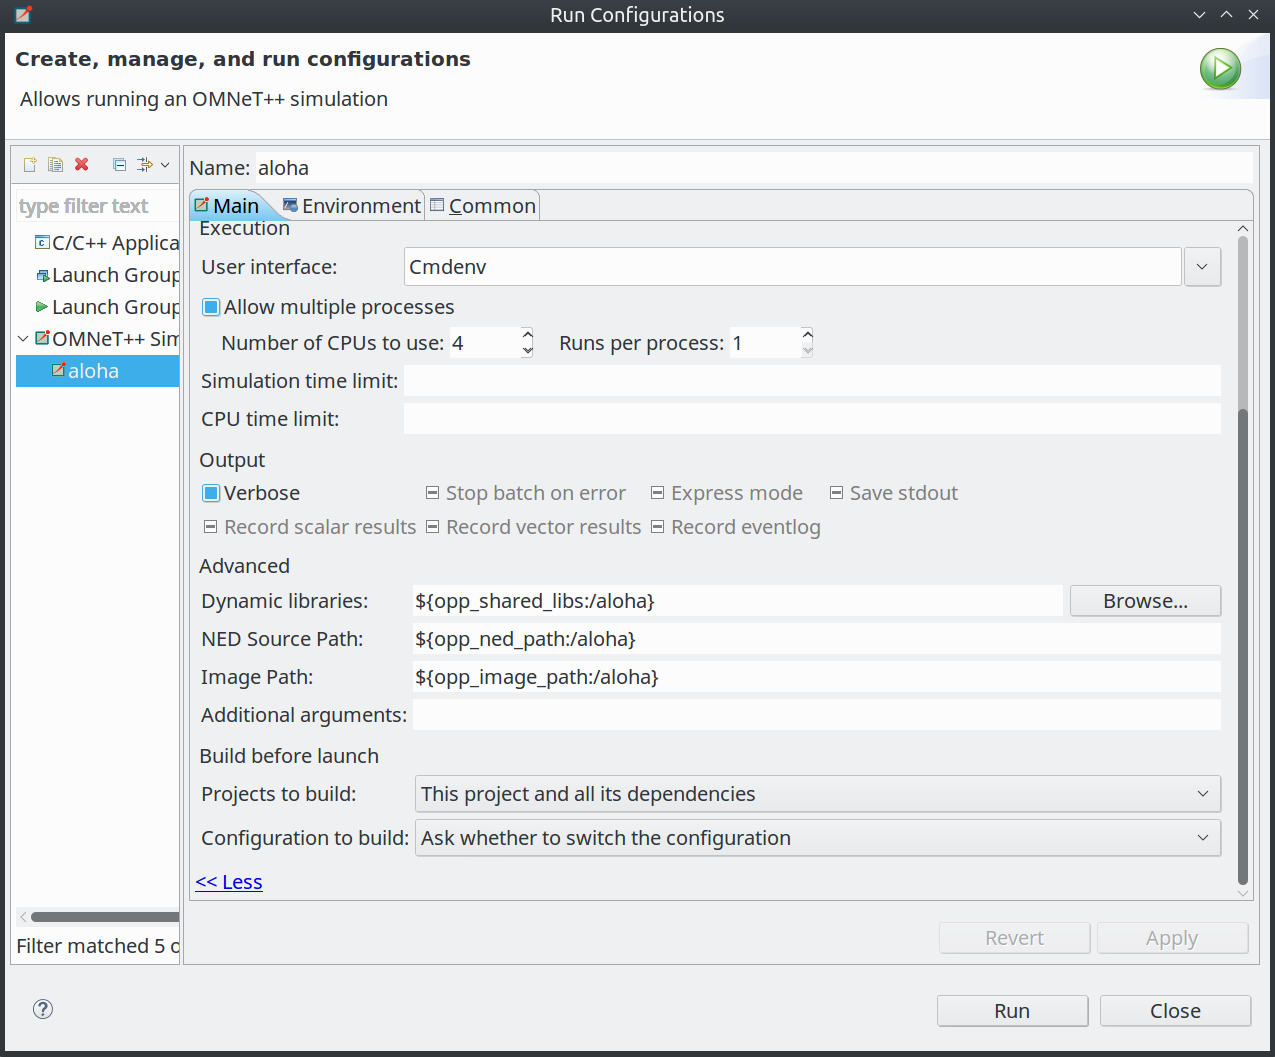Click the filter launch configurations icon
The height and width of the screenshot is (1057, 1275).
[x=145, y=165]
